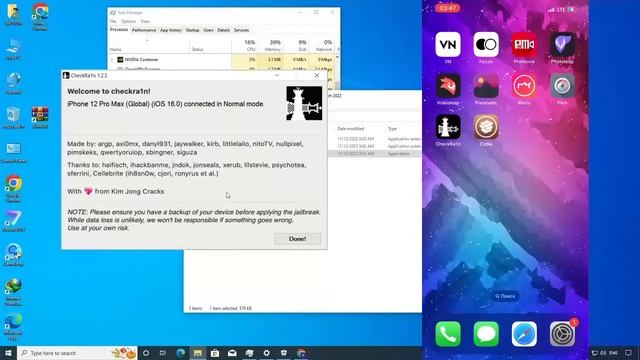Switch to the Users tab in Task Manager
The height and width of the screenshot is (360, 640).
point(208,30)
